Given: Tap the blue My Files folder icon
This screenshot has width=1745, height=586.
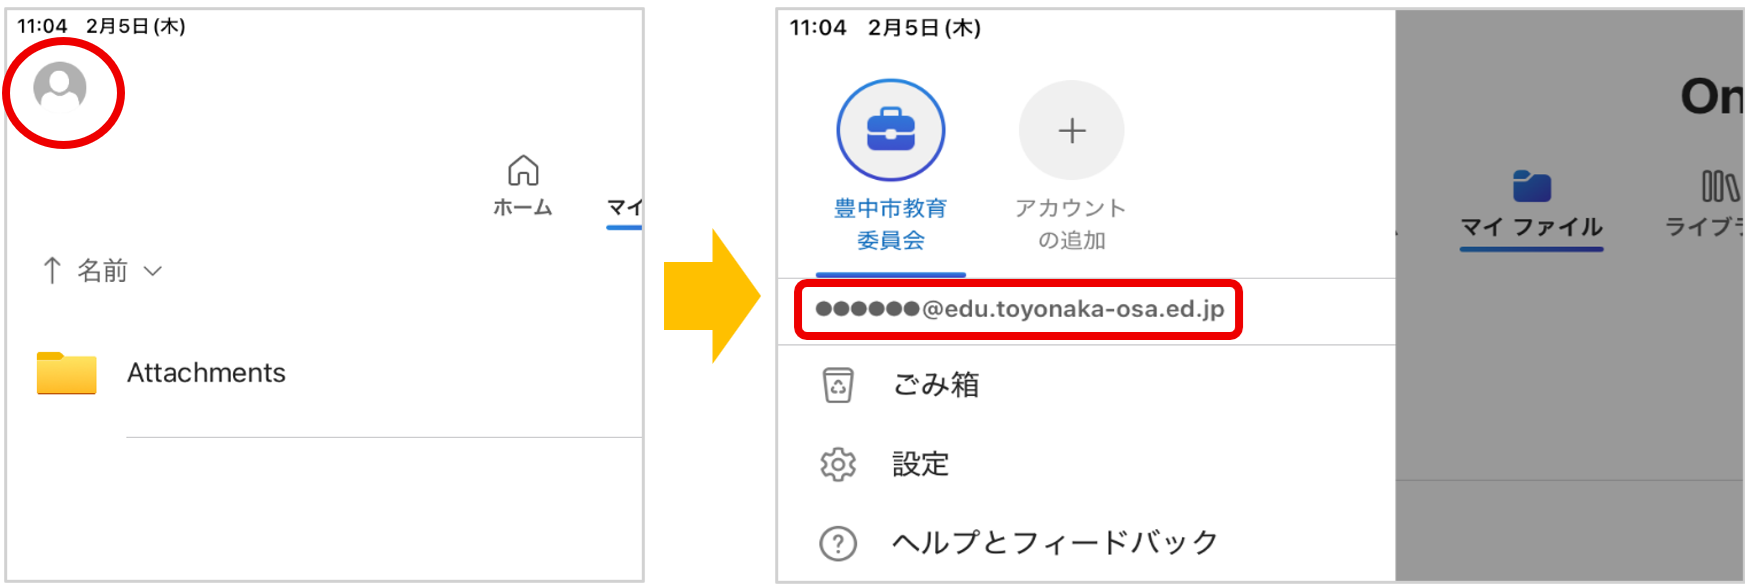Looking at the screenshot, I should (x=1531, y=186).
